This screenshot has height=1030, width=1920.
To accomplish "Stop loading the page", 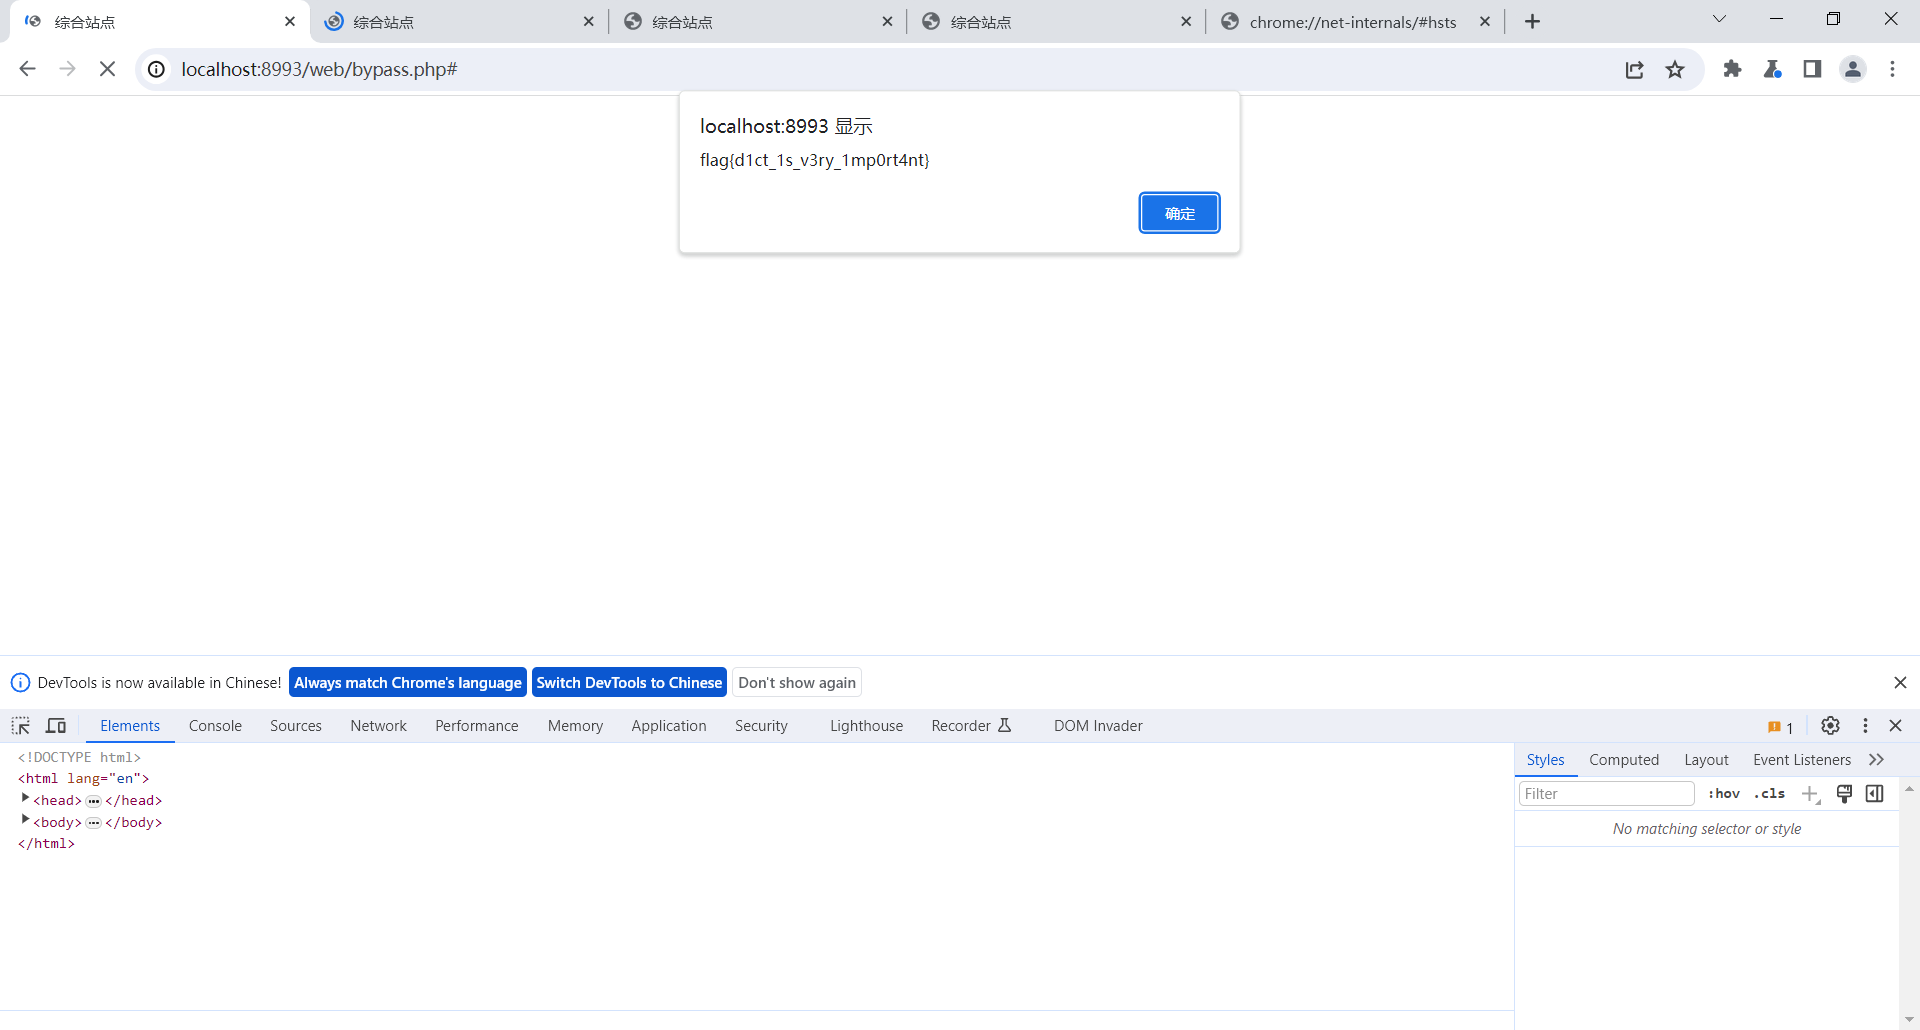I will [108, 69].
